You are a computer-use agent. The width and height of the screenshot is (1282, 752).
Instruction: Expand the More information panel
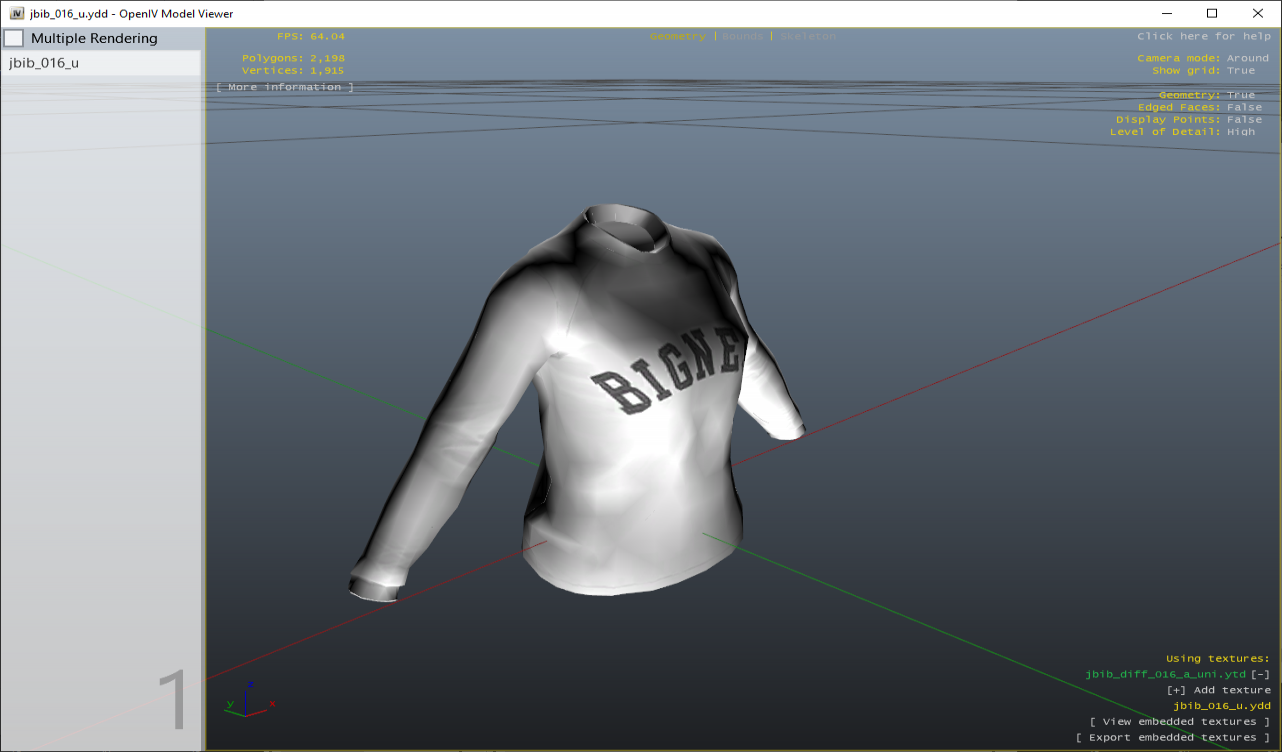click(284, 86)
